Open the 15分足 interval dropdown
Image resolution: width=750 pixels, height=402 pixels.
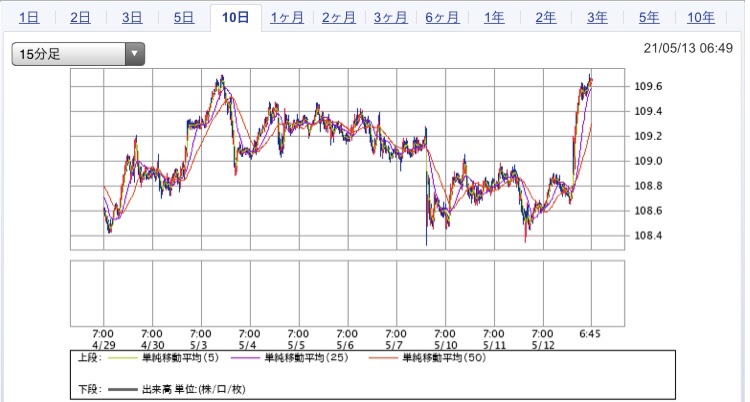pos(78,54)
